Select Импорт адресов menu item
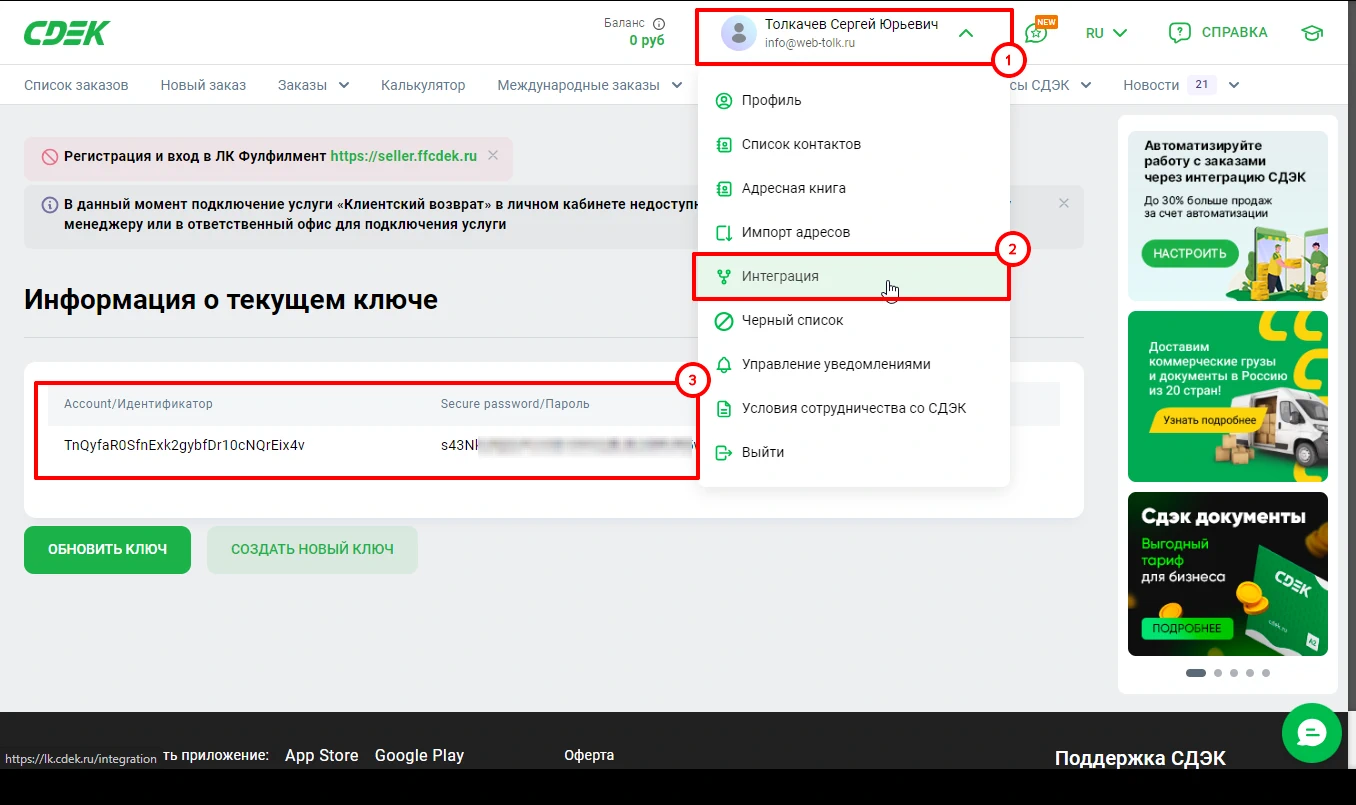1356x805 pixels. [854, 232]
